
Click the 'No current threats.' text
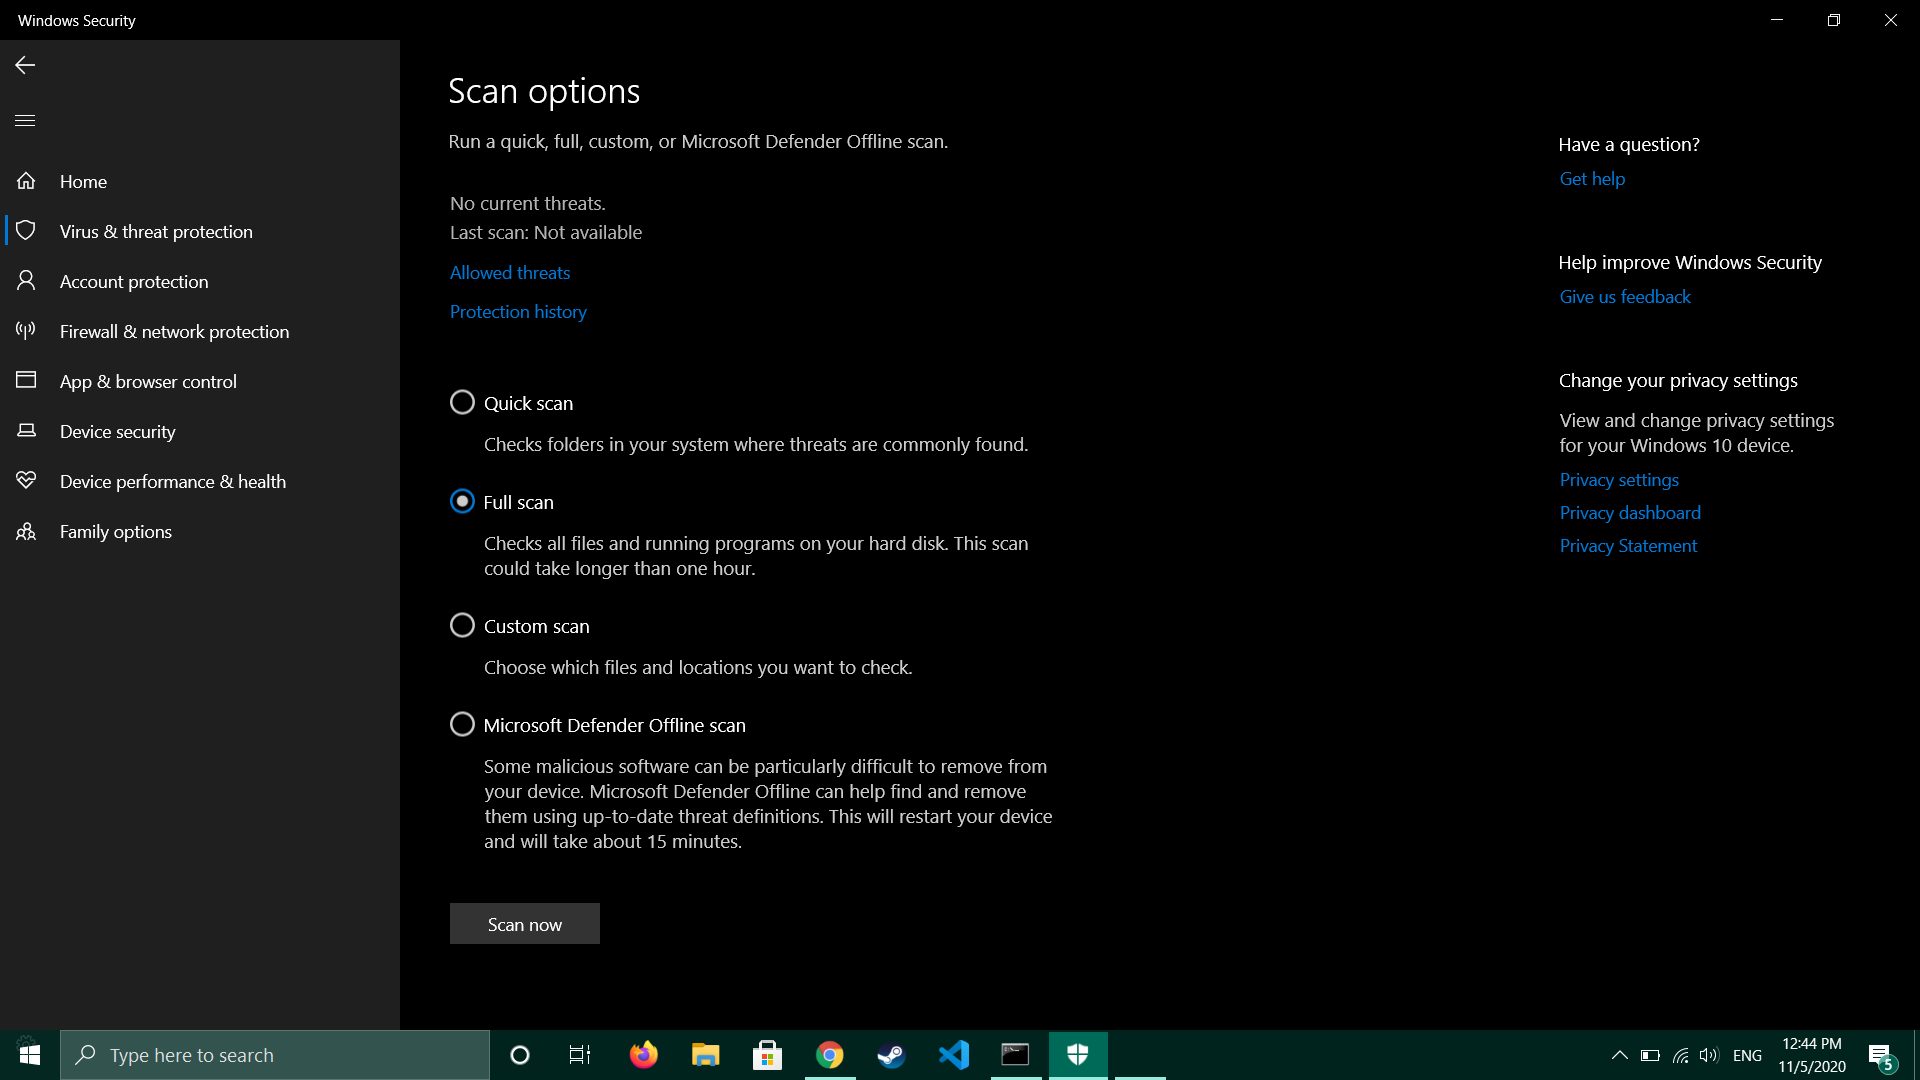[x=528, y=204]
